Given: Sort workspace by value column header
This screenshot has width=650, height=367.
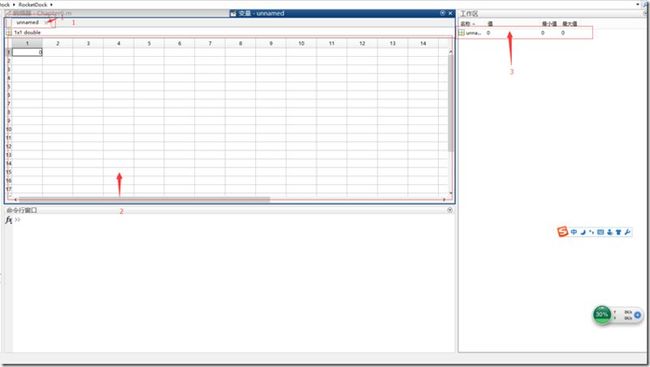Looking at the screenshot, I should [x=490, y=24].
